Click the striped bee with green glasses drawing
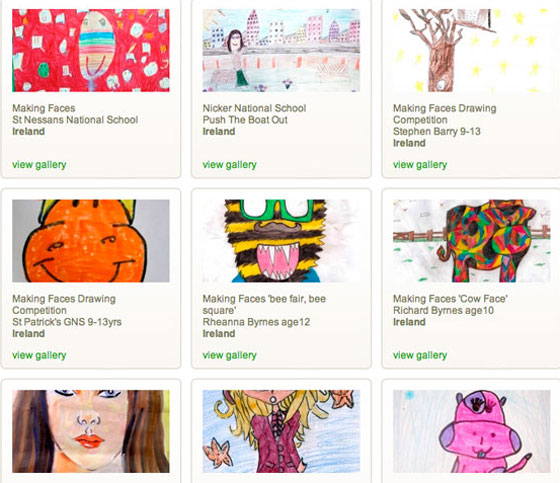 pos(281,241)
